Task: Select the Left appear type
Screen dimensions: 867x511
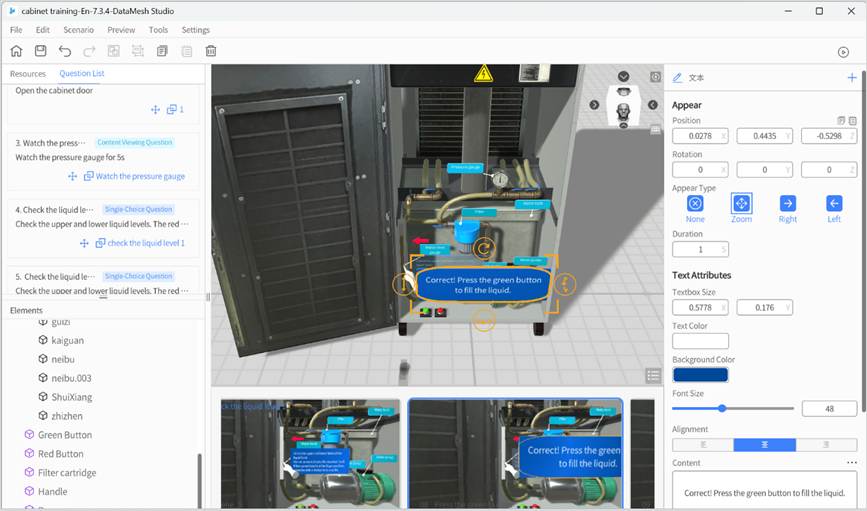Action: coord(834,203)
